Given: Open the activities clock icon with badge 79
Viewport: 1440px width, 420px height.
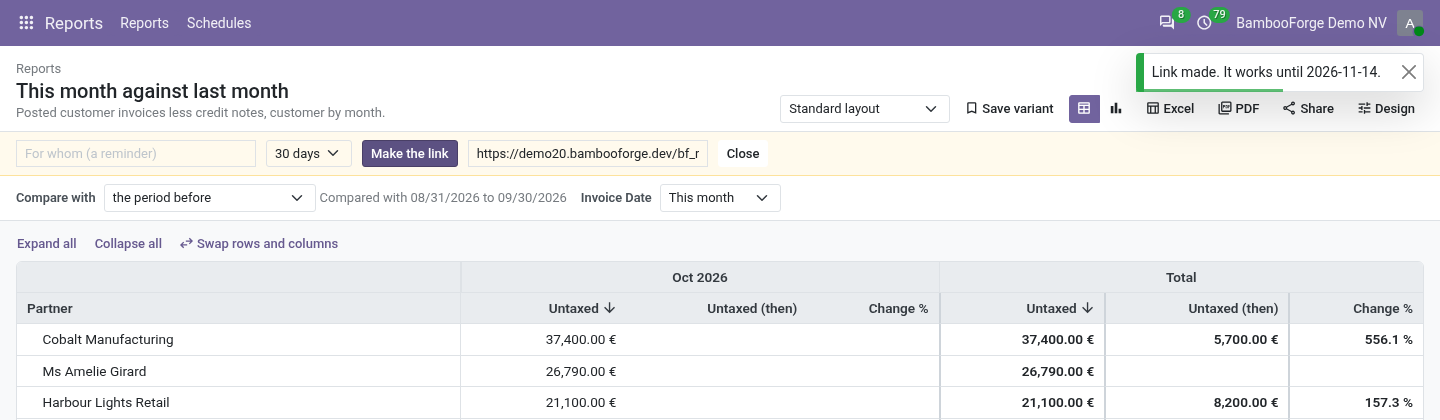Looking at the screenshot, I should [x=1204, y=23].
